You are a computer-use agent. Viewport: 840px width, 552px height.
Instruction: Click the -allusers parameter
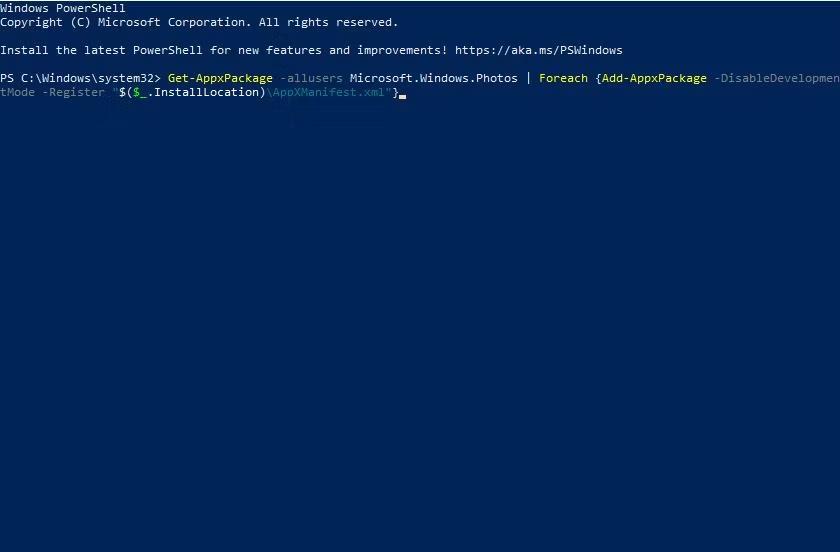[x=311, y=78]
